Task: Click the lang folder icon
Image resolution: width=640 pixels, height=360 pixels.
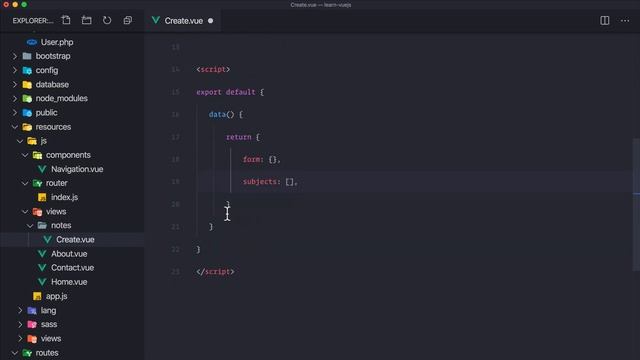Action: 32,310
